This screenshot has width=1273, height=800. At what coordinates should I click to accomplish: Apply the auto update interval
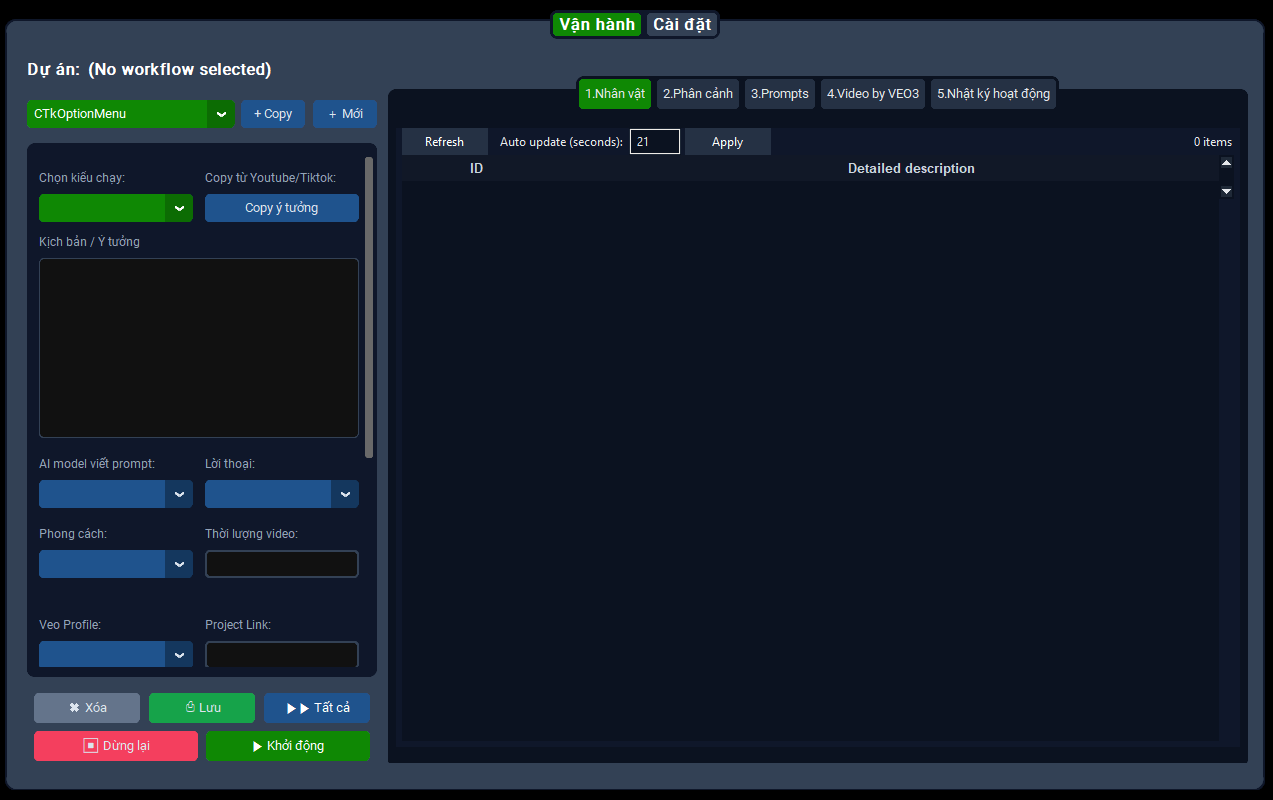click(x=727, y=142)
